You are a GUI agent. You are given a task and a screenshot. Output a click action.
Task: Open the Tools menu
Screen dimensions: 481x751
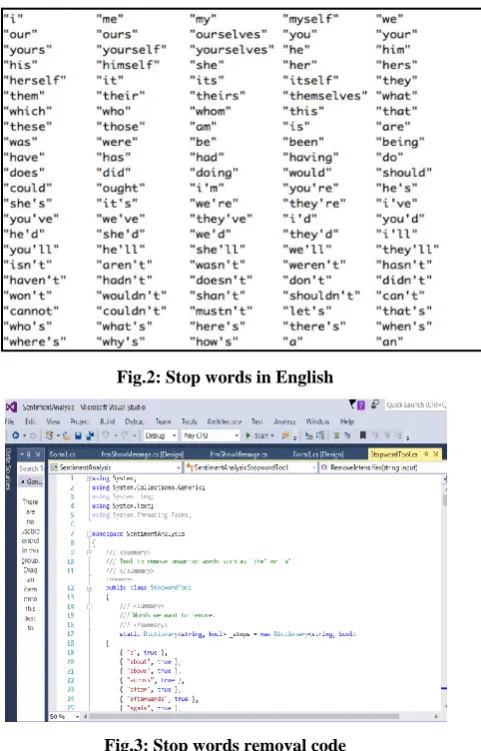point(189,421)
